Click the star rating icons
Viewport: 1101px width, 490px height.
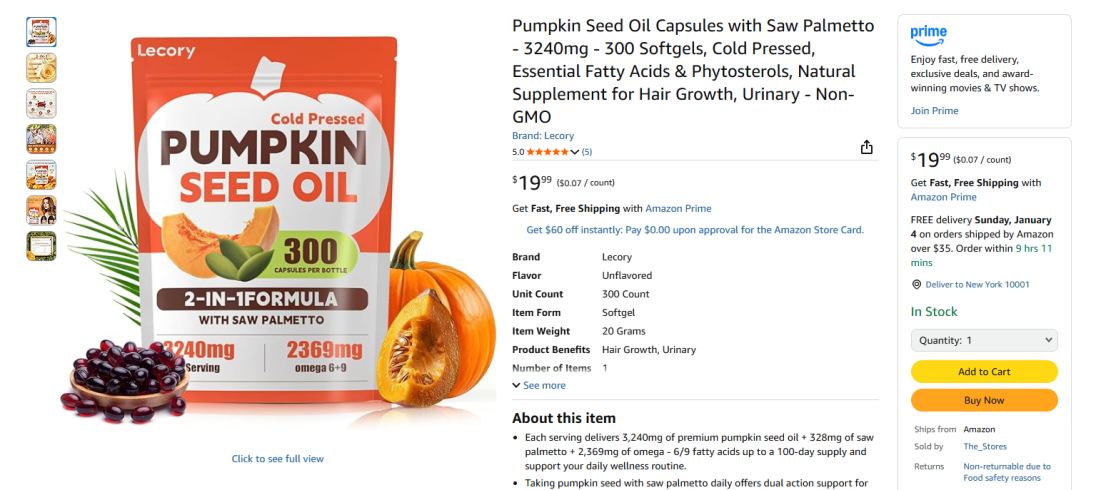[x=547, y=152]
